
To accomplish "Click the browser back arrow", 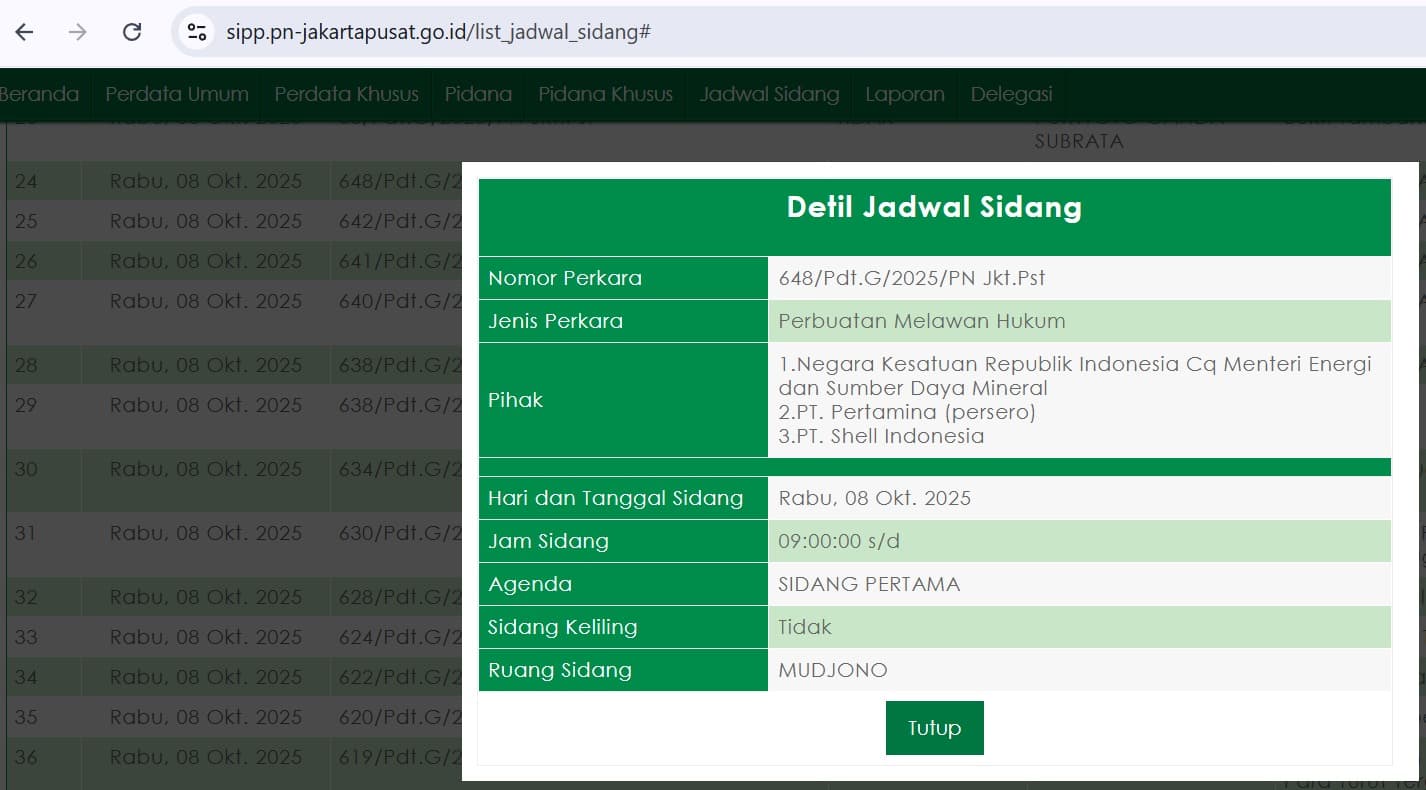I will tap(23, 31).
